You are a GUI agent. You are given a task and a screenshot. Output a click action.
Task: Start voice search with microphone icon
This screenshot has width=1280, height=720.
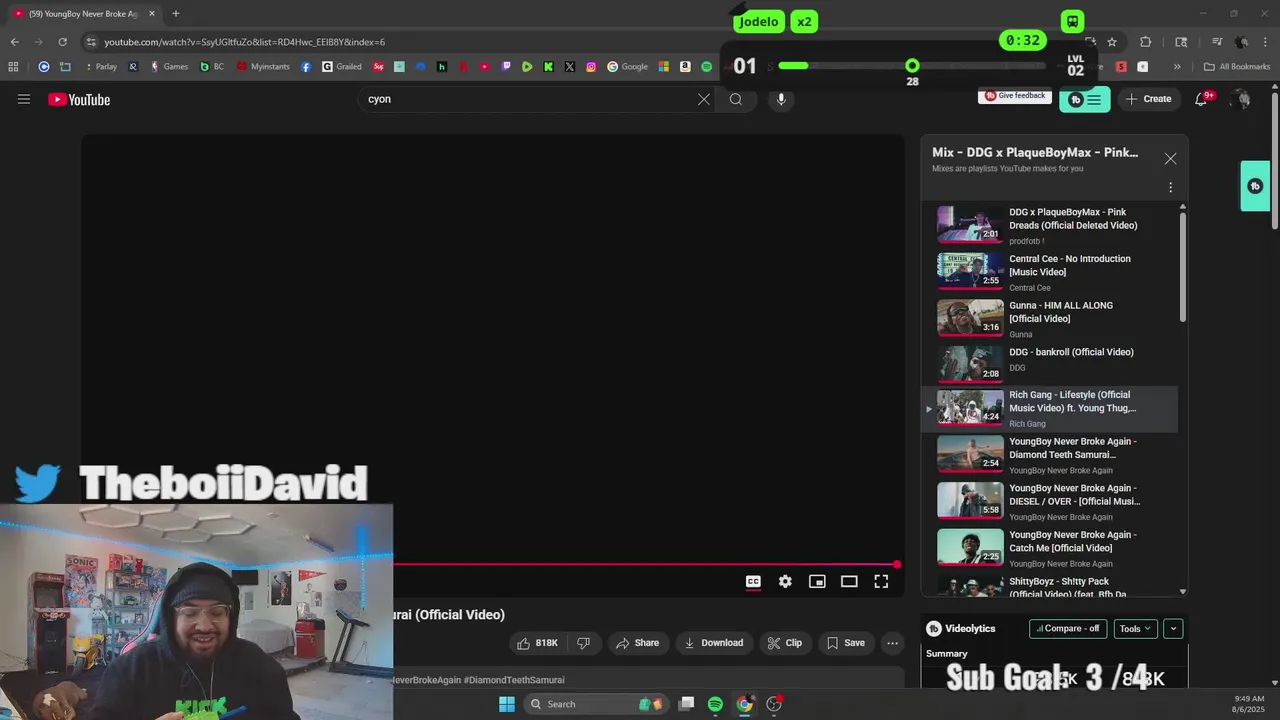coord(781,99)
